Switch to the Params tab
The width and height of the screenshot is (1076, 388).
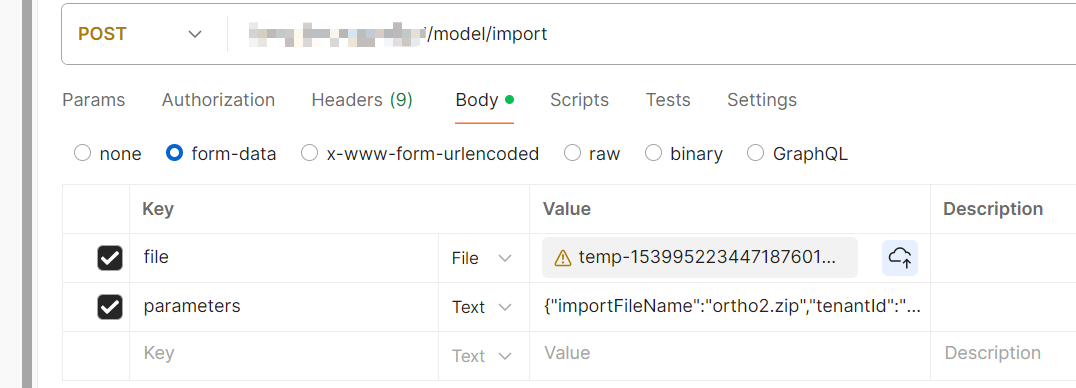[x=94, y=100]
